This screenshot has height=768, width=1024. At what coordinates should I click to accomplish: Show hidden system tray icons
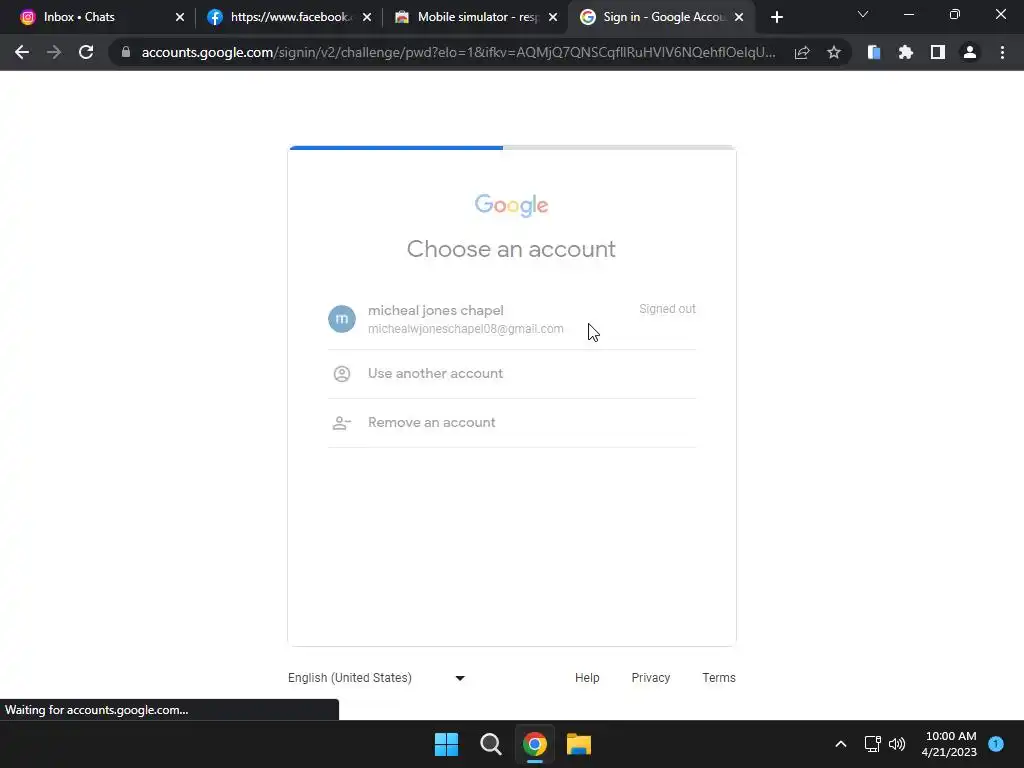click(x=841, y=744)
